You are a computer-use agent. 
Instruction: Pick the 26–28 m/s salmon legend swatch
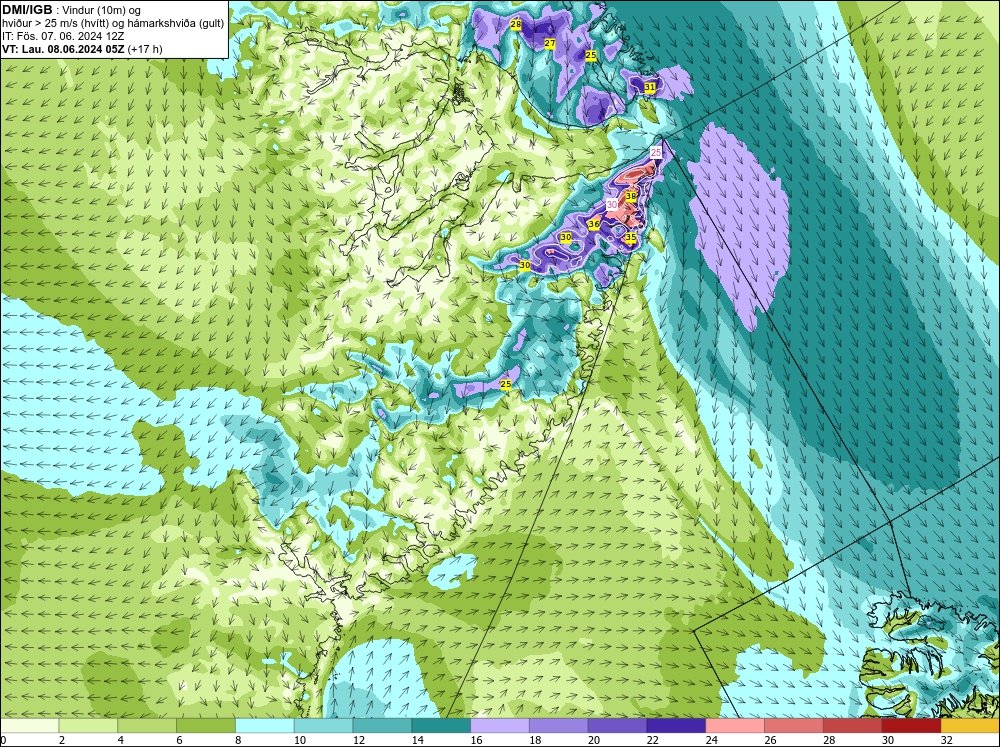[x=794, y=726]
